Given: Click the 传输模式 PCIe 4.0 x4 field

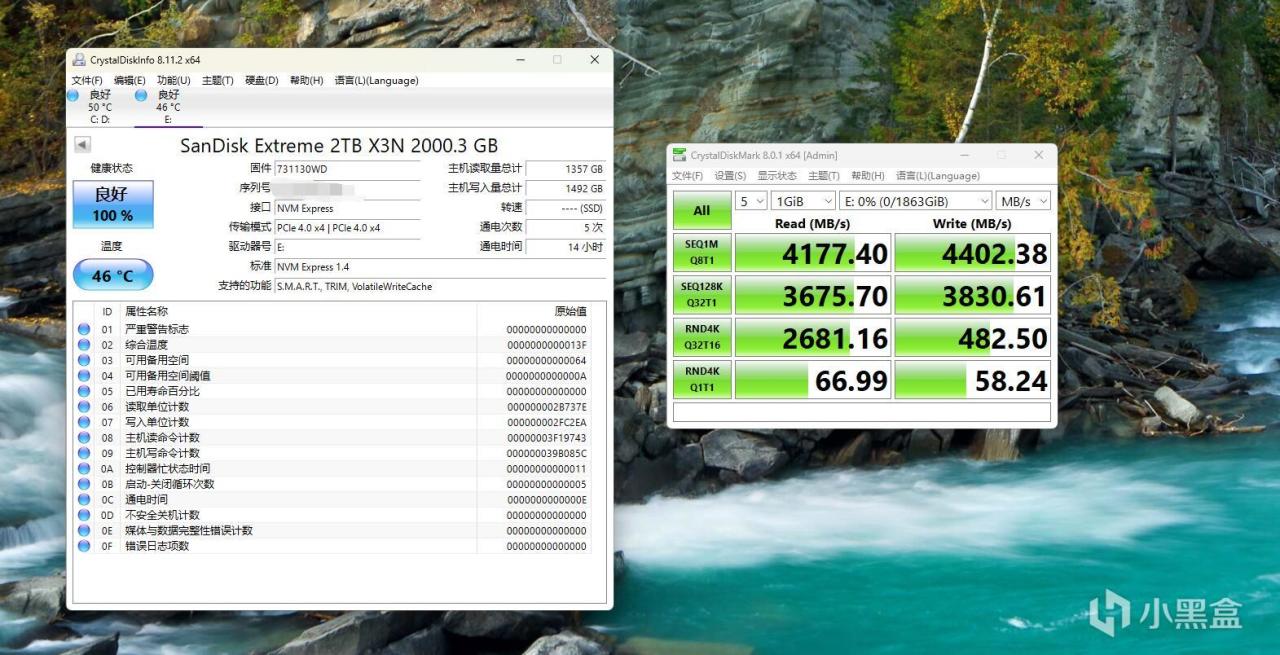Looking at the screenshot, I should [347, 228].
